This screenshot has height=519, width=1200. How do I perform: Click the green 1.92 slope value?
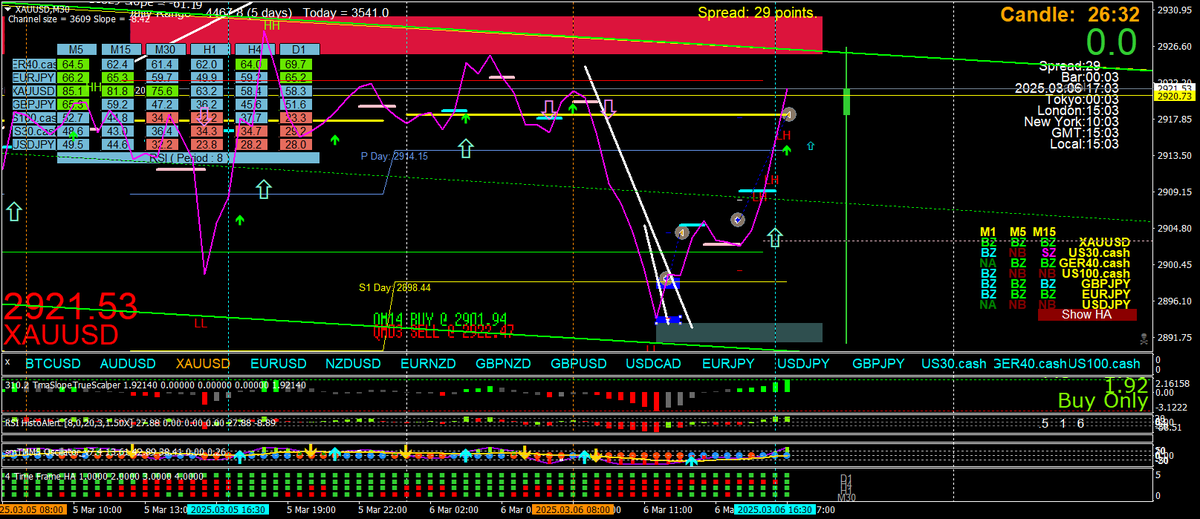[1127, 384]
